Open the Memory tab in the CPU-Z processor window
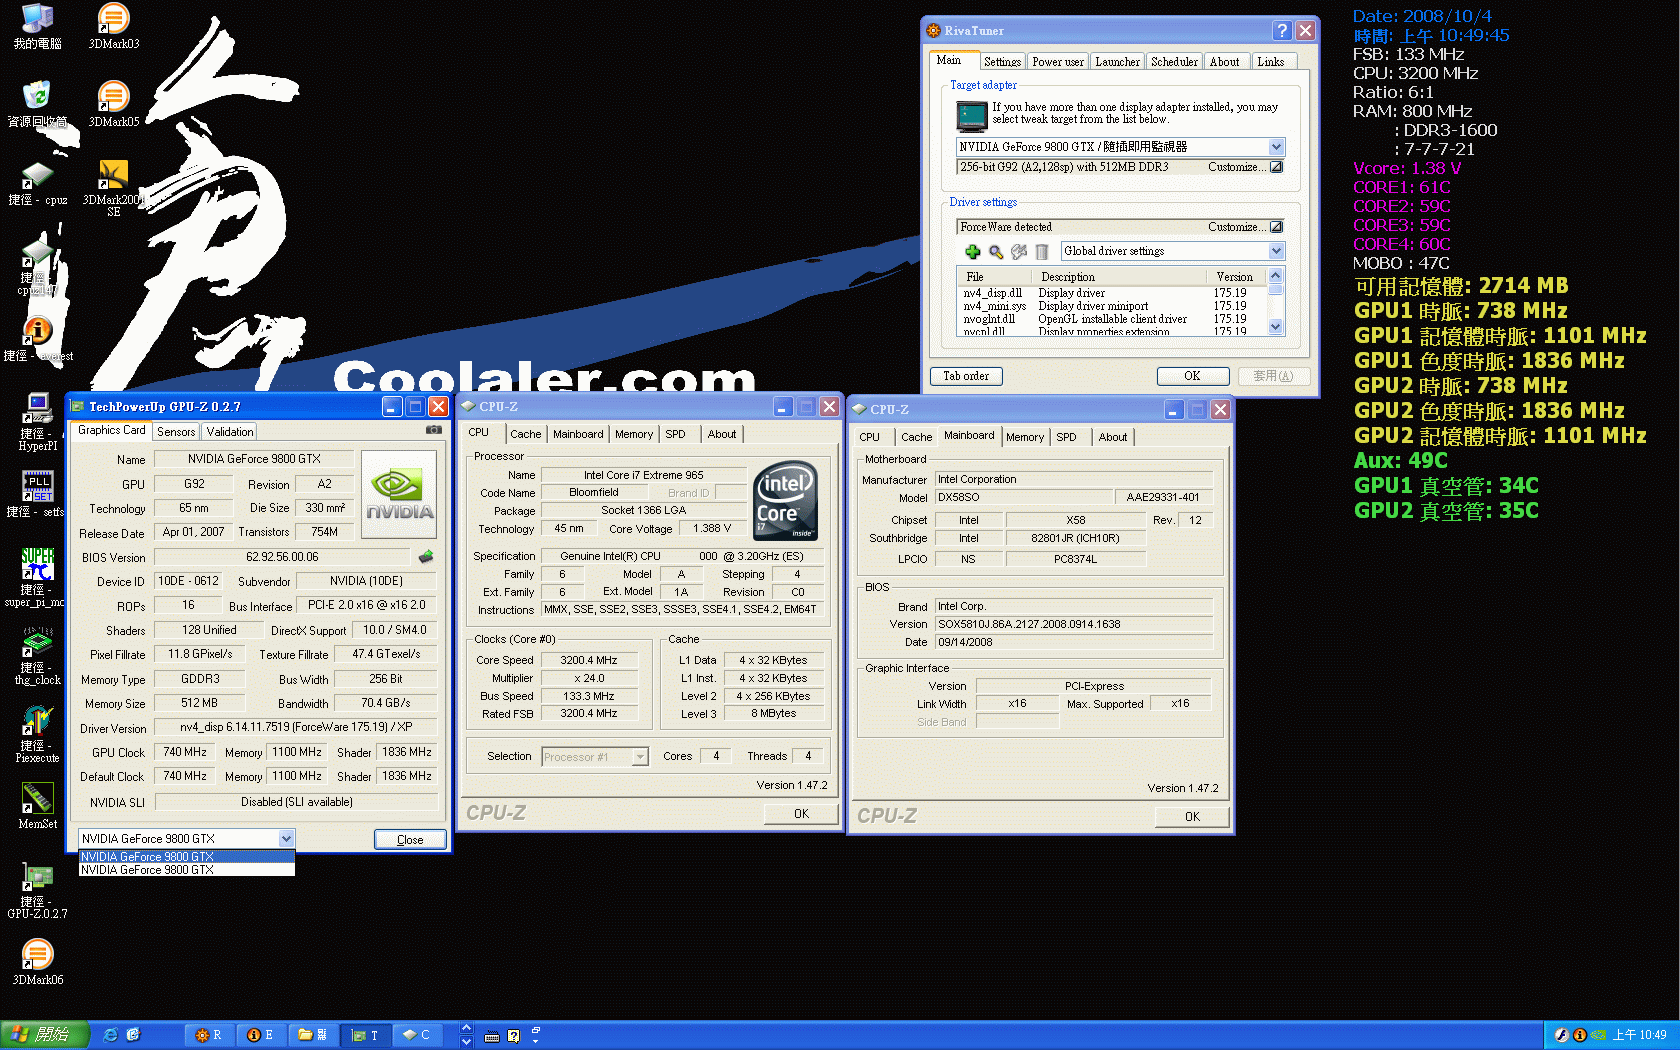The image size is (1680, 1050). coord(634,434)
